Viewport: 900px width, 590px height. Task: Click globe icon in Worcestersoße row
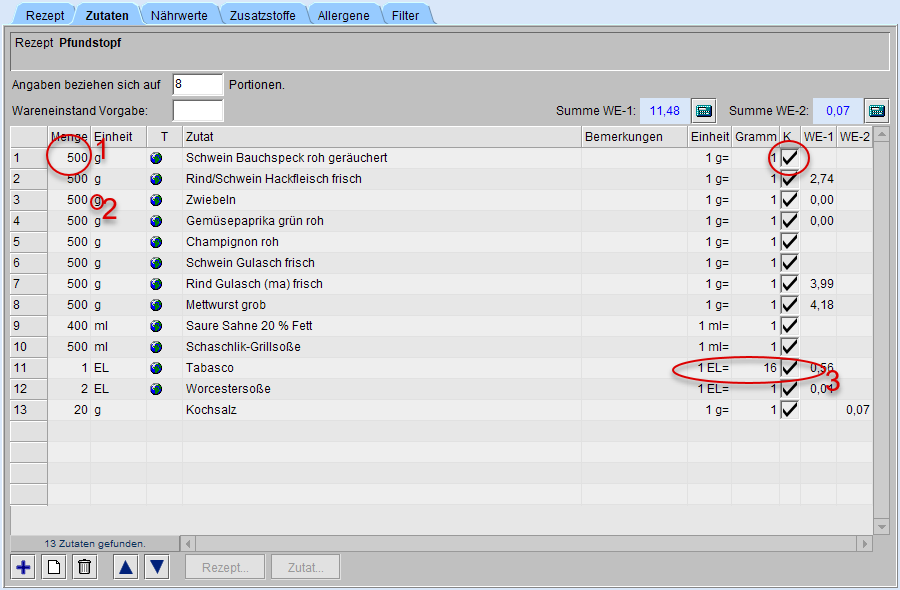[x=156, y=389]
